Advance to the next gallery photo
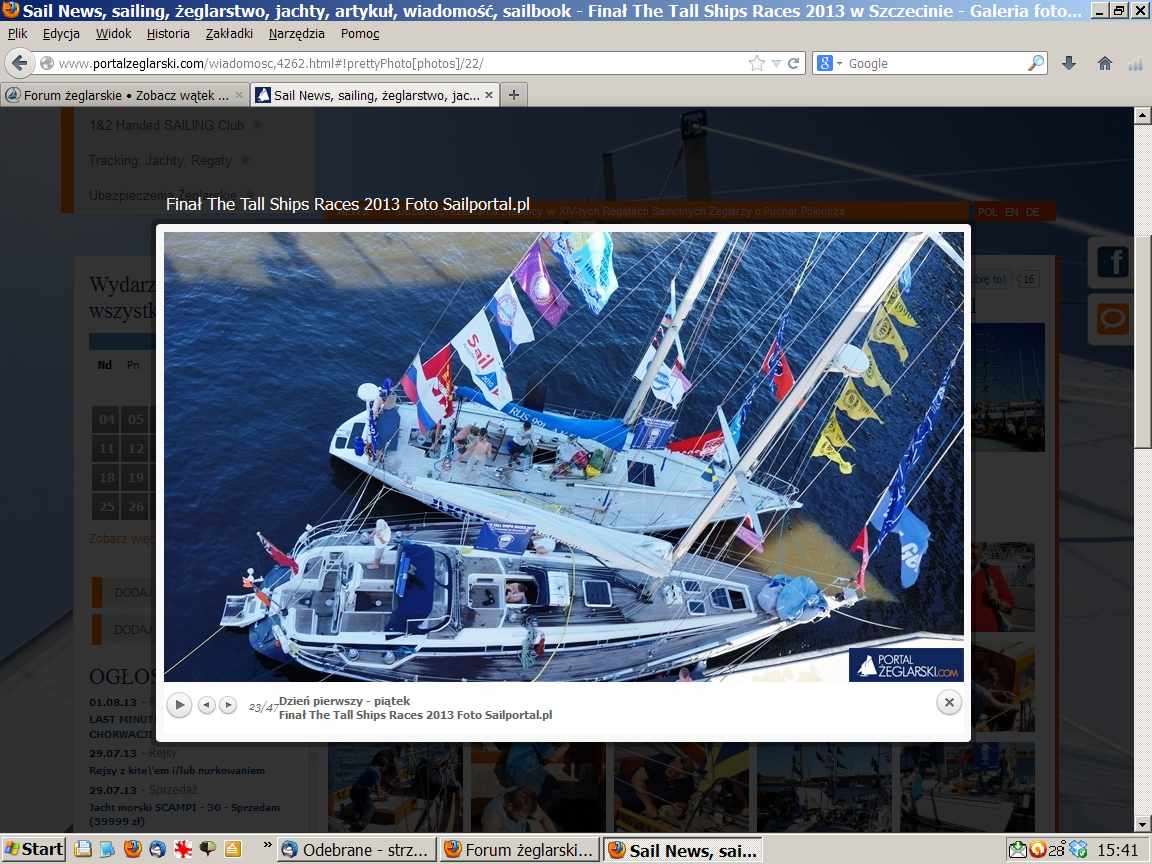 (228, 705)
